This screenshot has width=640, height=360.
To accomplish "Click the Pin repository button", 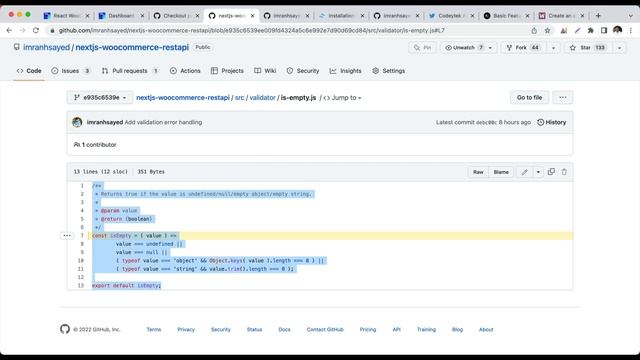I will (x=422, y=48).
